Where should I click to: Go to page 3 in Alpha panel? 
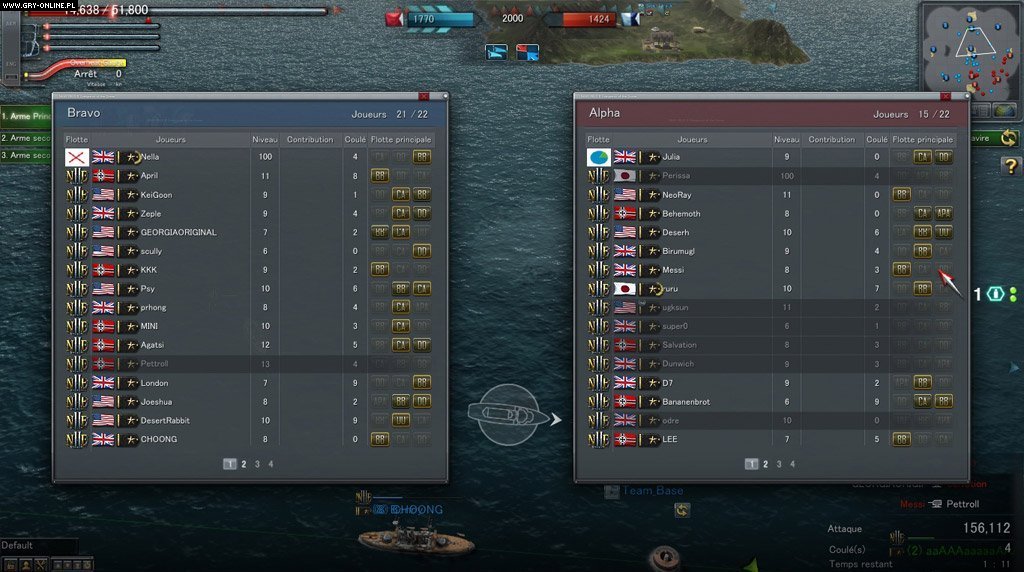click(x=779, y=464)
